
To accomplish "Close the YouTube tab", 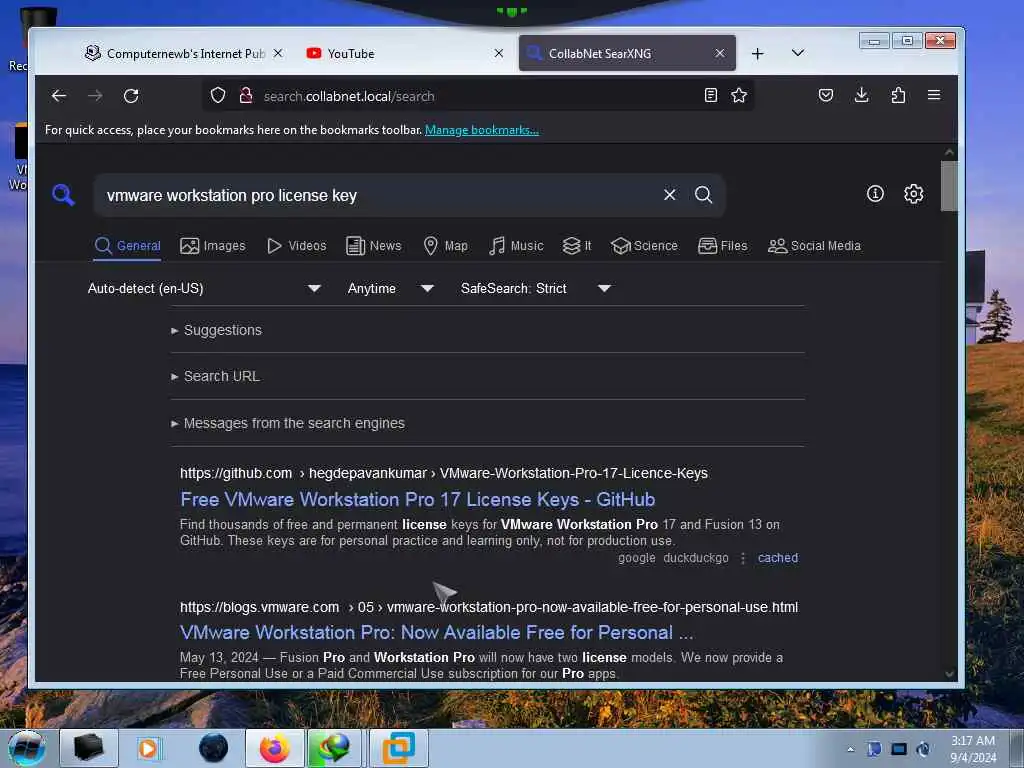I will pyautogui.click(x=499, y=53).
